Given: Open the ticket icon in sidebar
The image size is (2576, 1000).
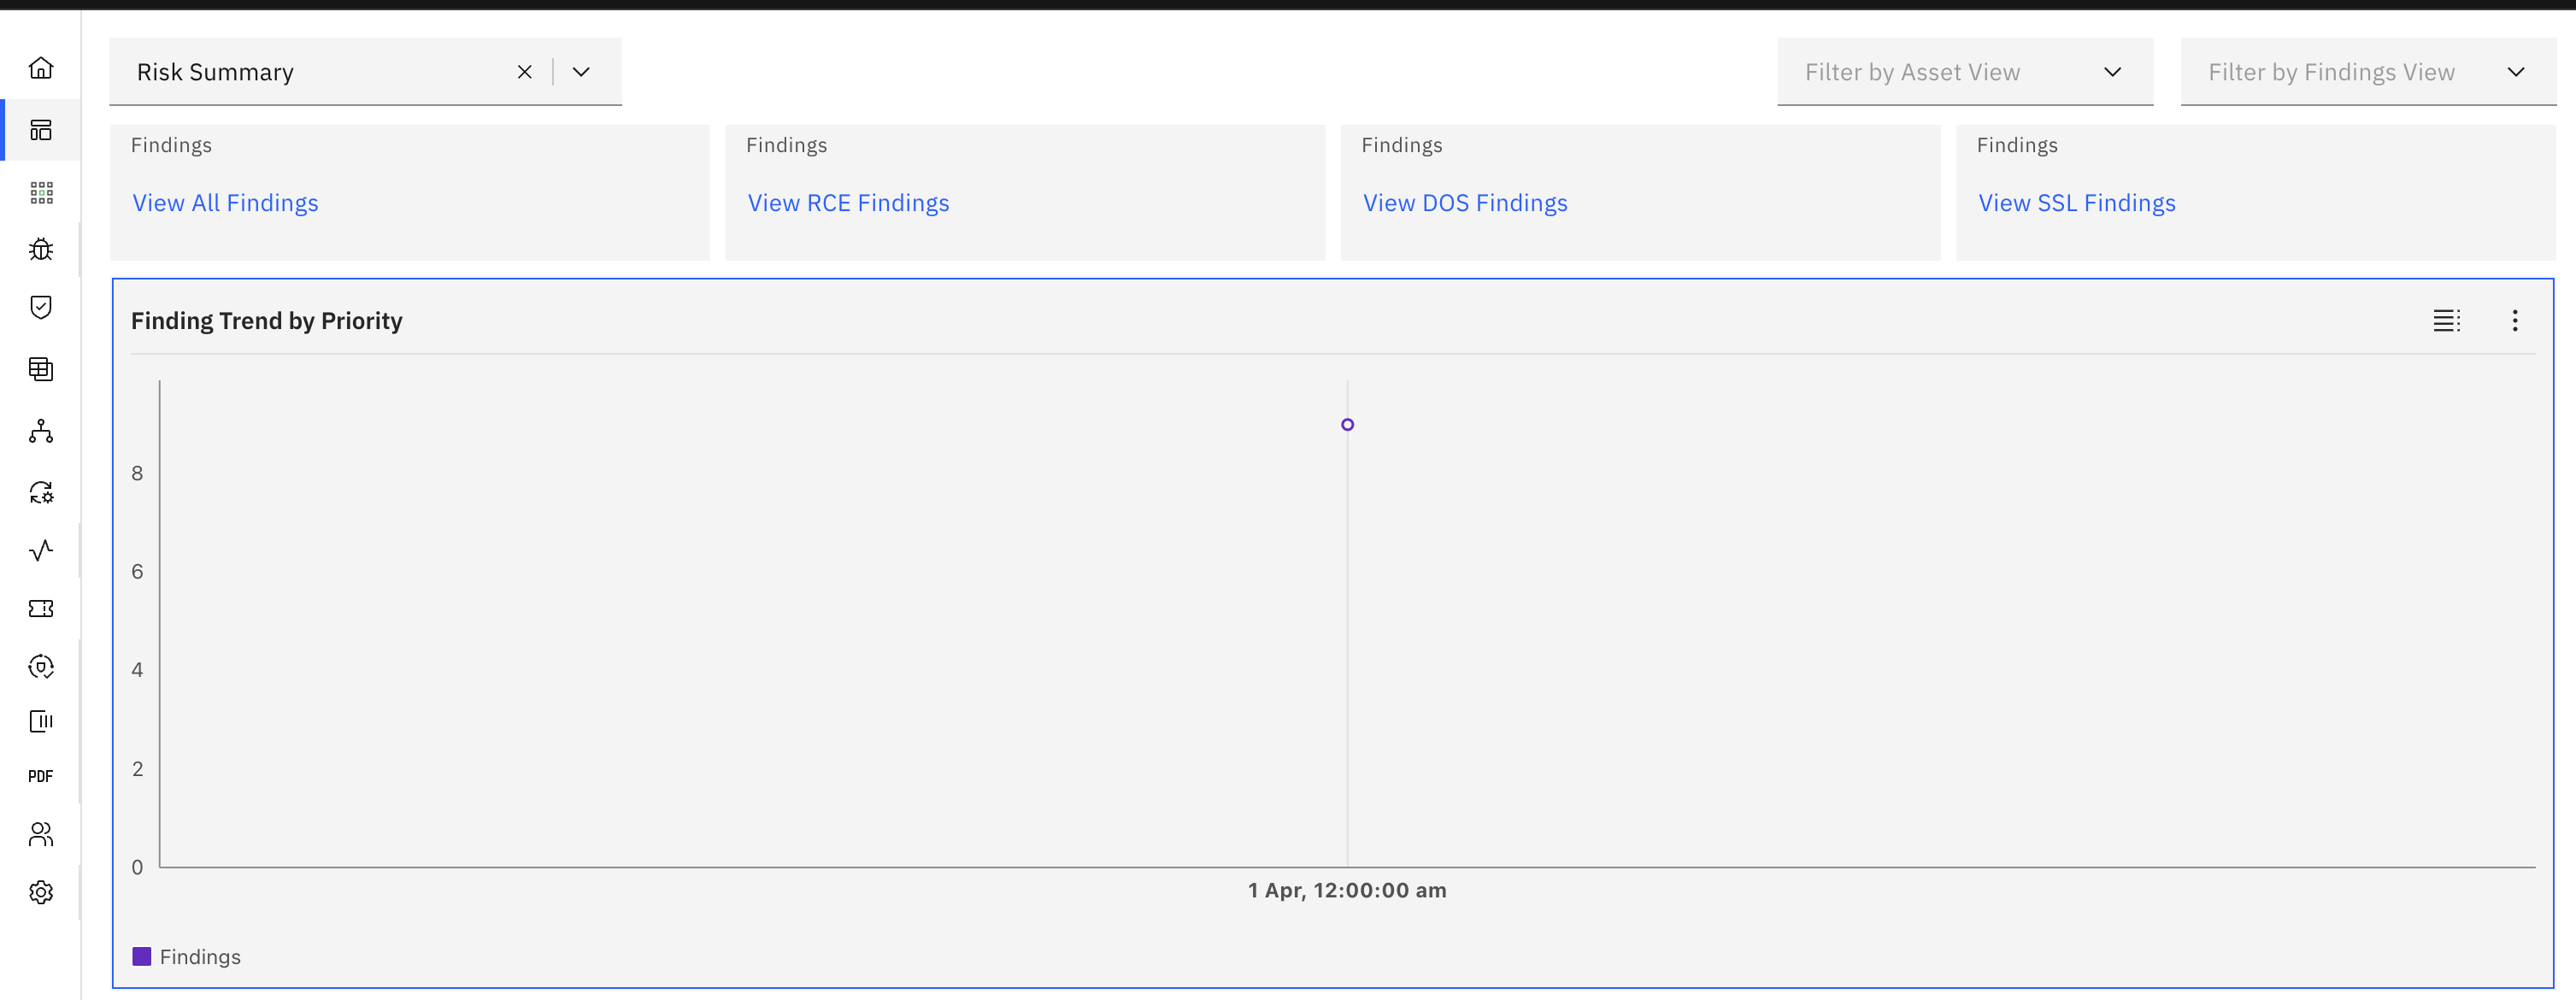Looking at the screenshot, I should 41,609.
